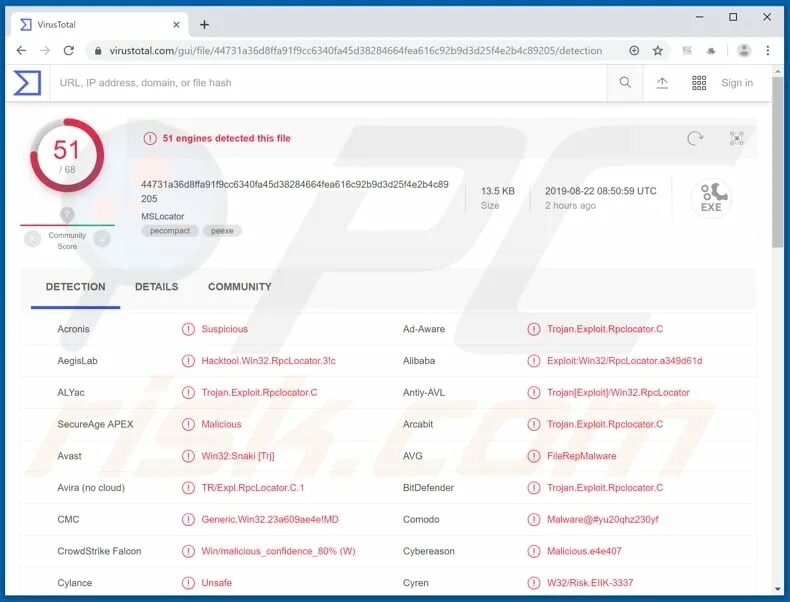Click the 13.5 KB size value
The width and height of the screenshot is (790, 602).
pos(498,191)
